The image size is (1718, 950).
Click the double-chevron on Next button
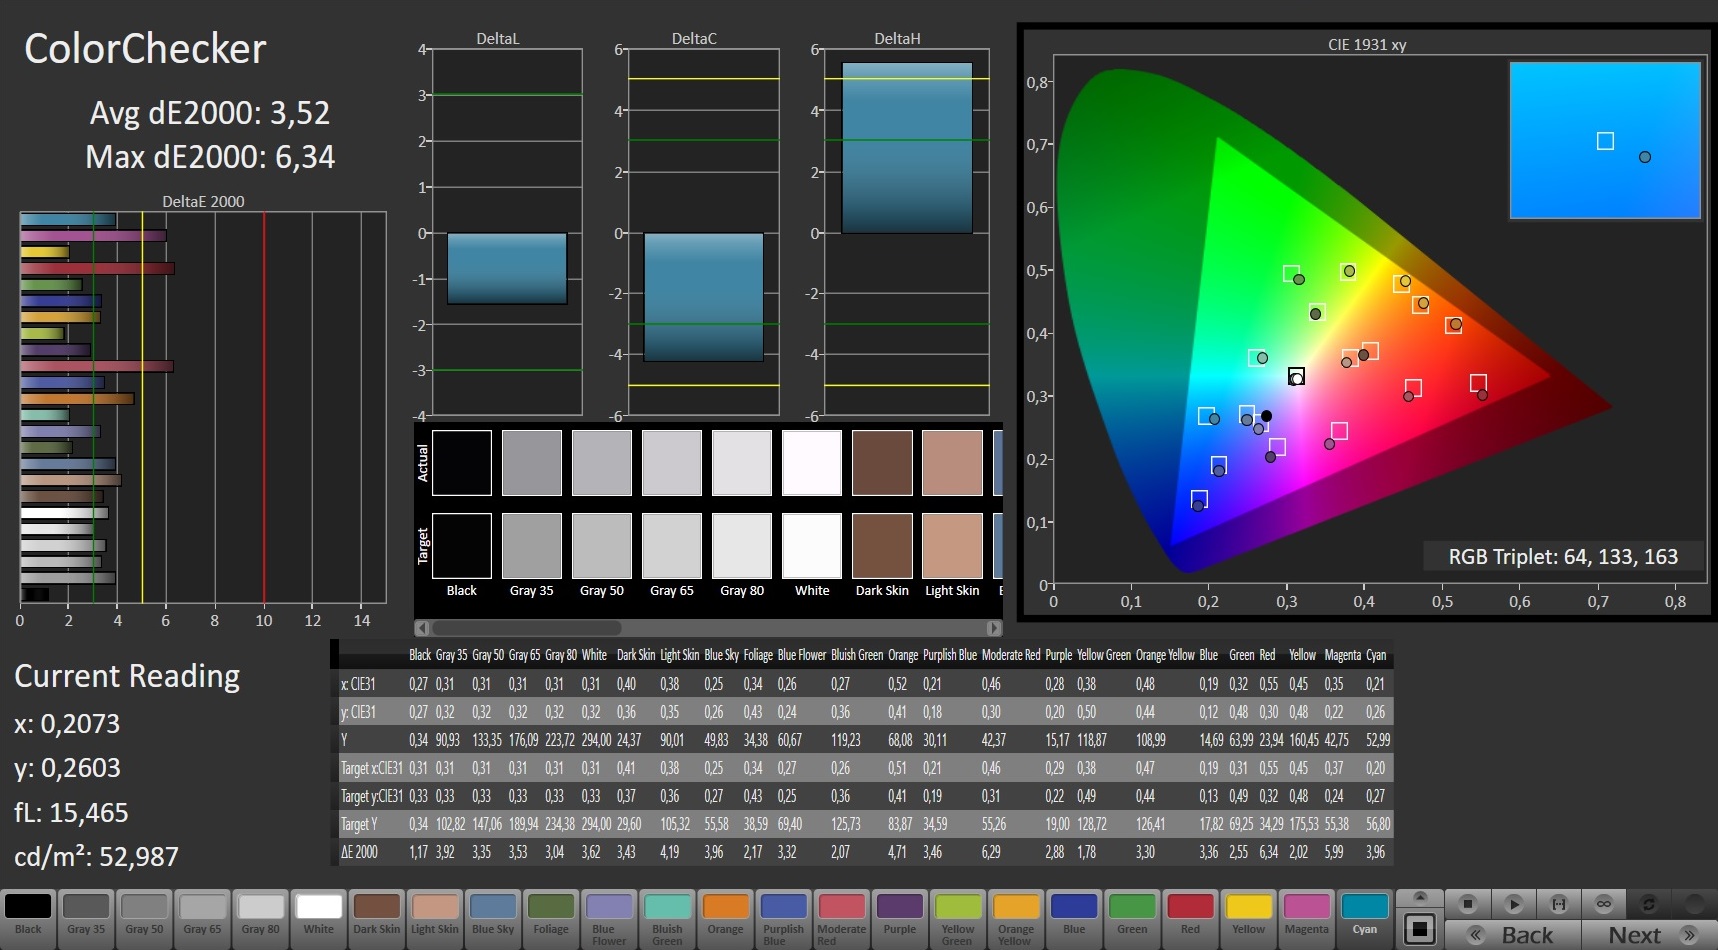(x=1690, y=935)
